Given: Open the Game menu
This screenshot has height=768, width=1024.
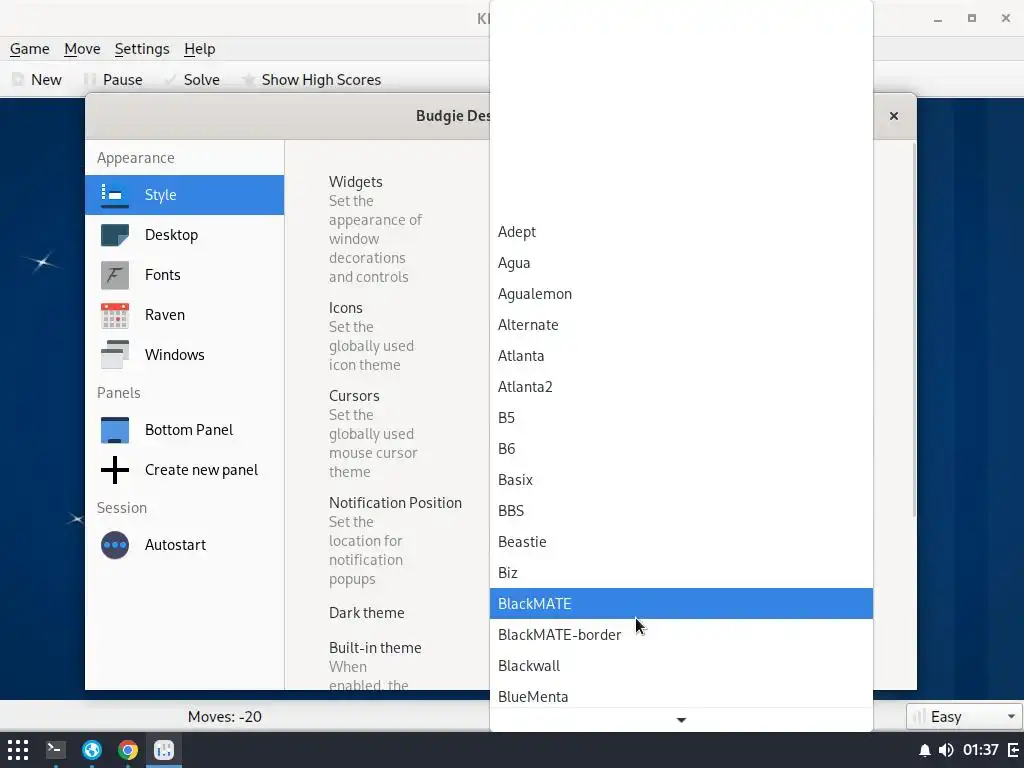Looking at the screenshot, I should coord(29,49).
